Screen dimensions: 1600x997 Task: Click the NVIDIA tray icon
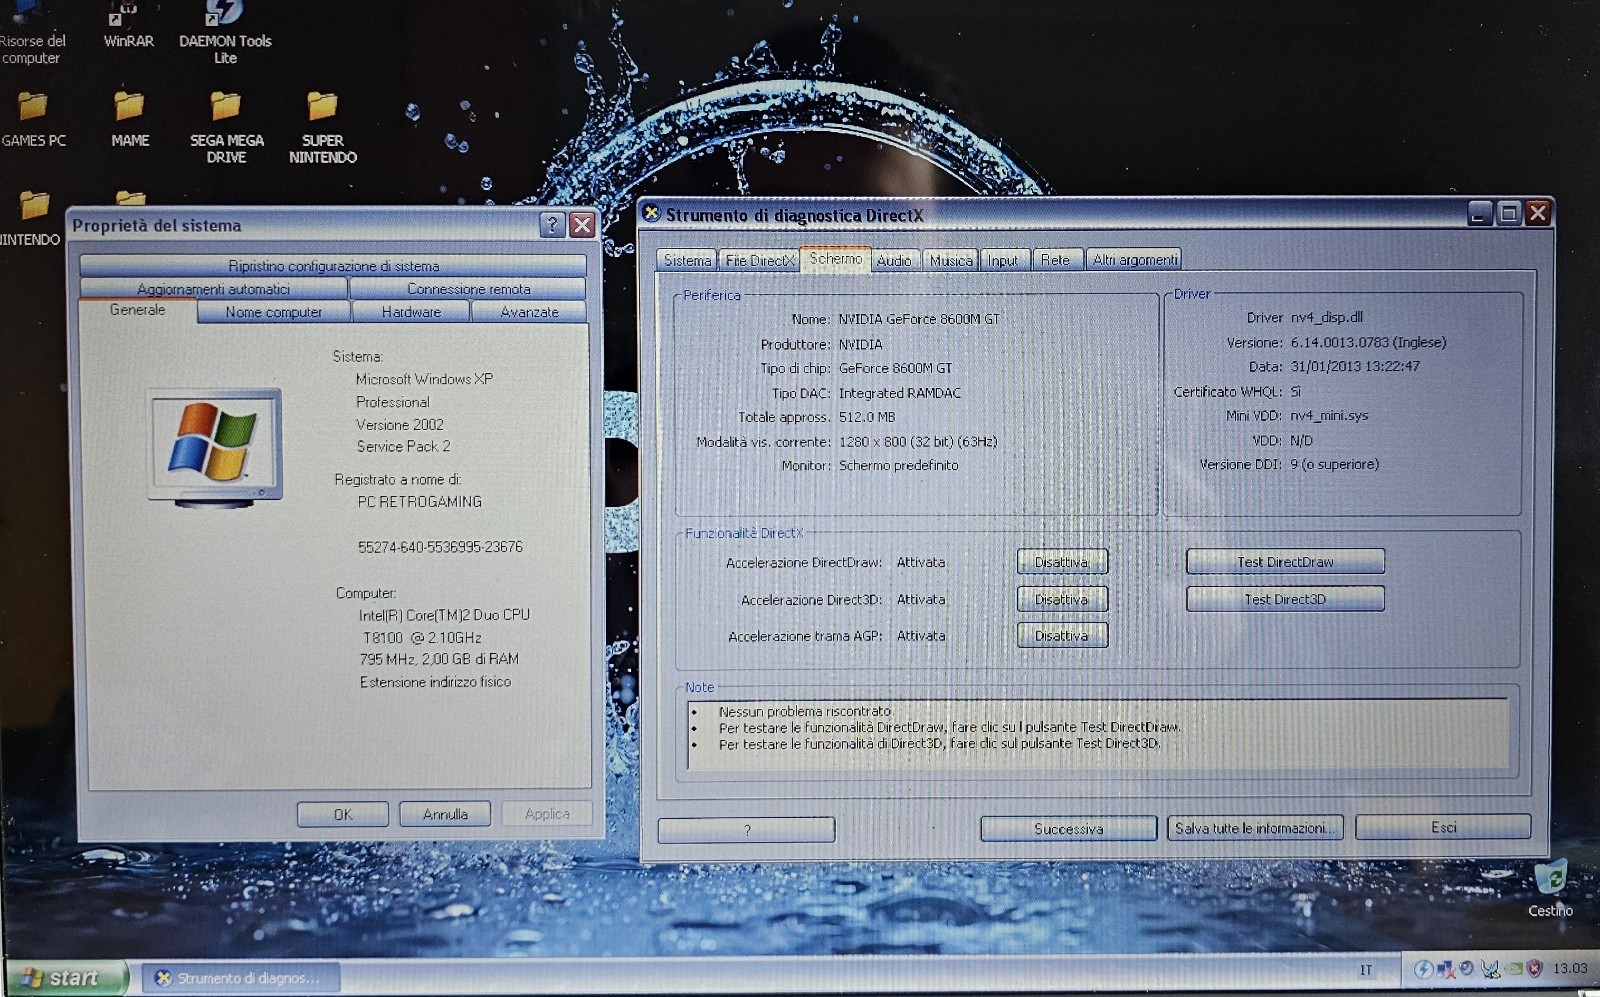[x=1513, y=968]
